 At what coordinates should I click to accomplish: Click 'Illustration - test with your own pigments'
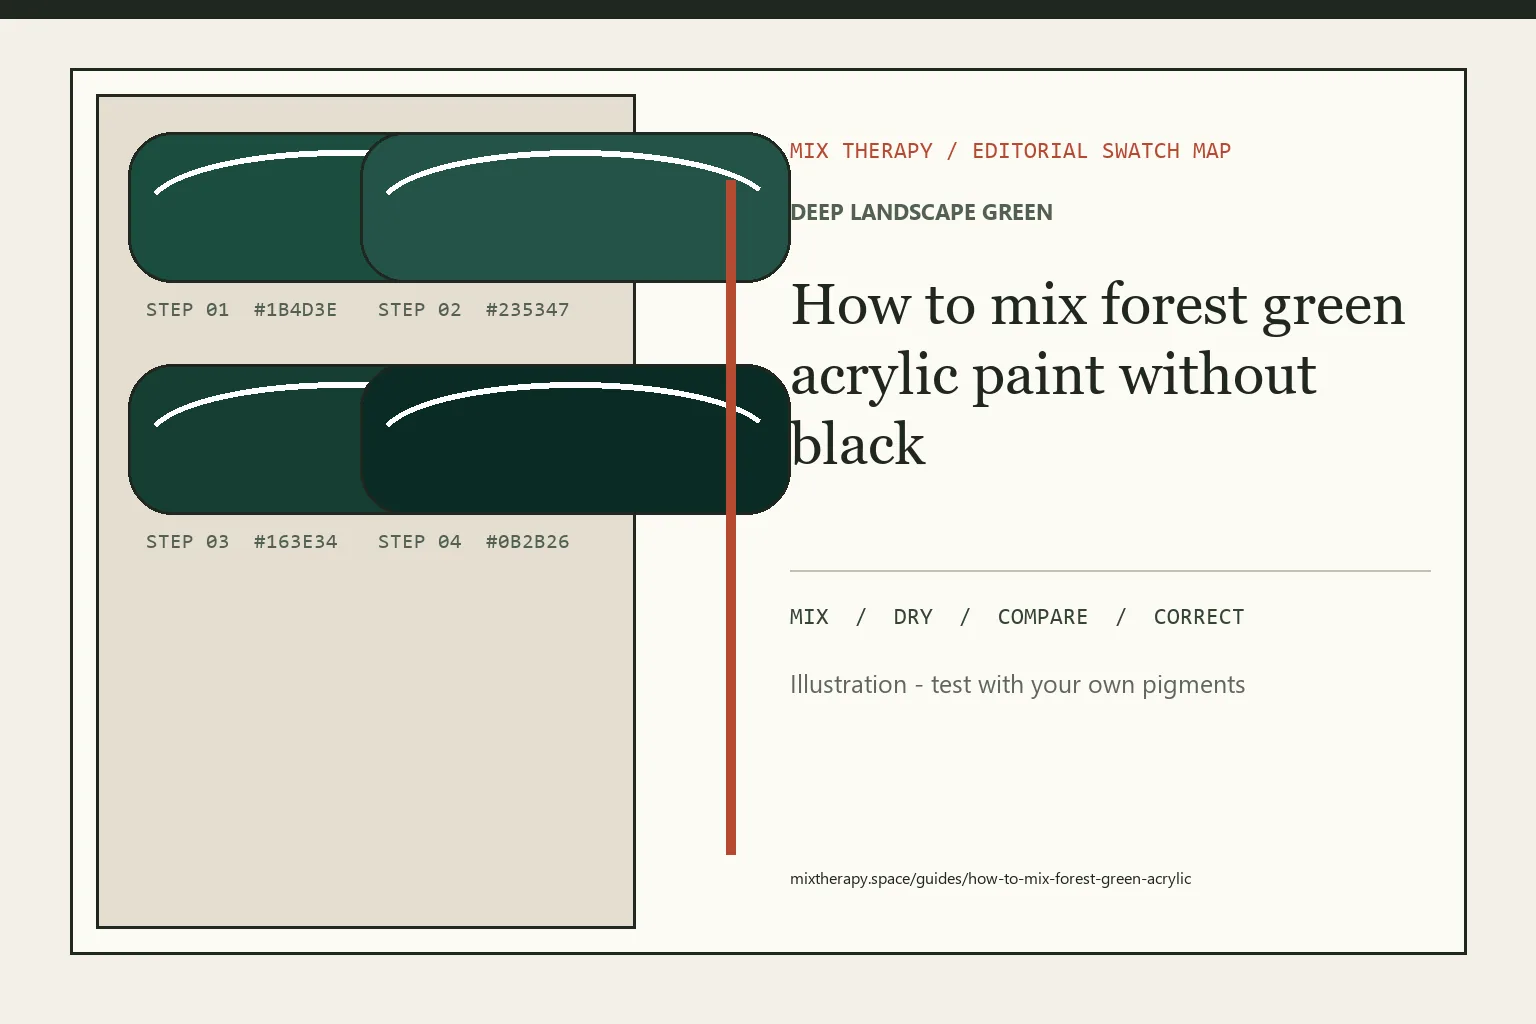pos(1017,685)
